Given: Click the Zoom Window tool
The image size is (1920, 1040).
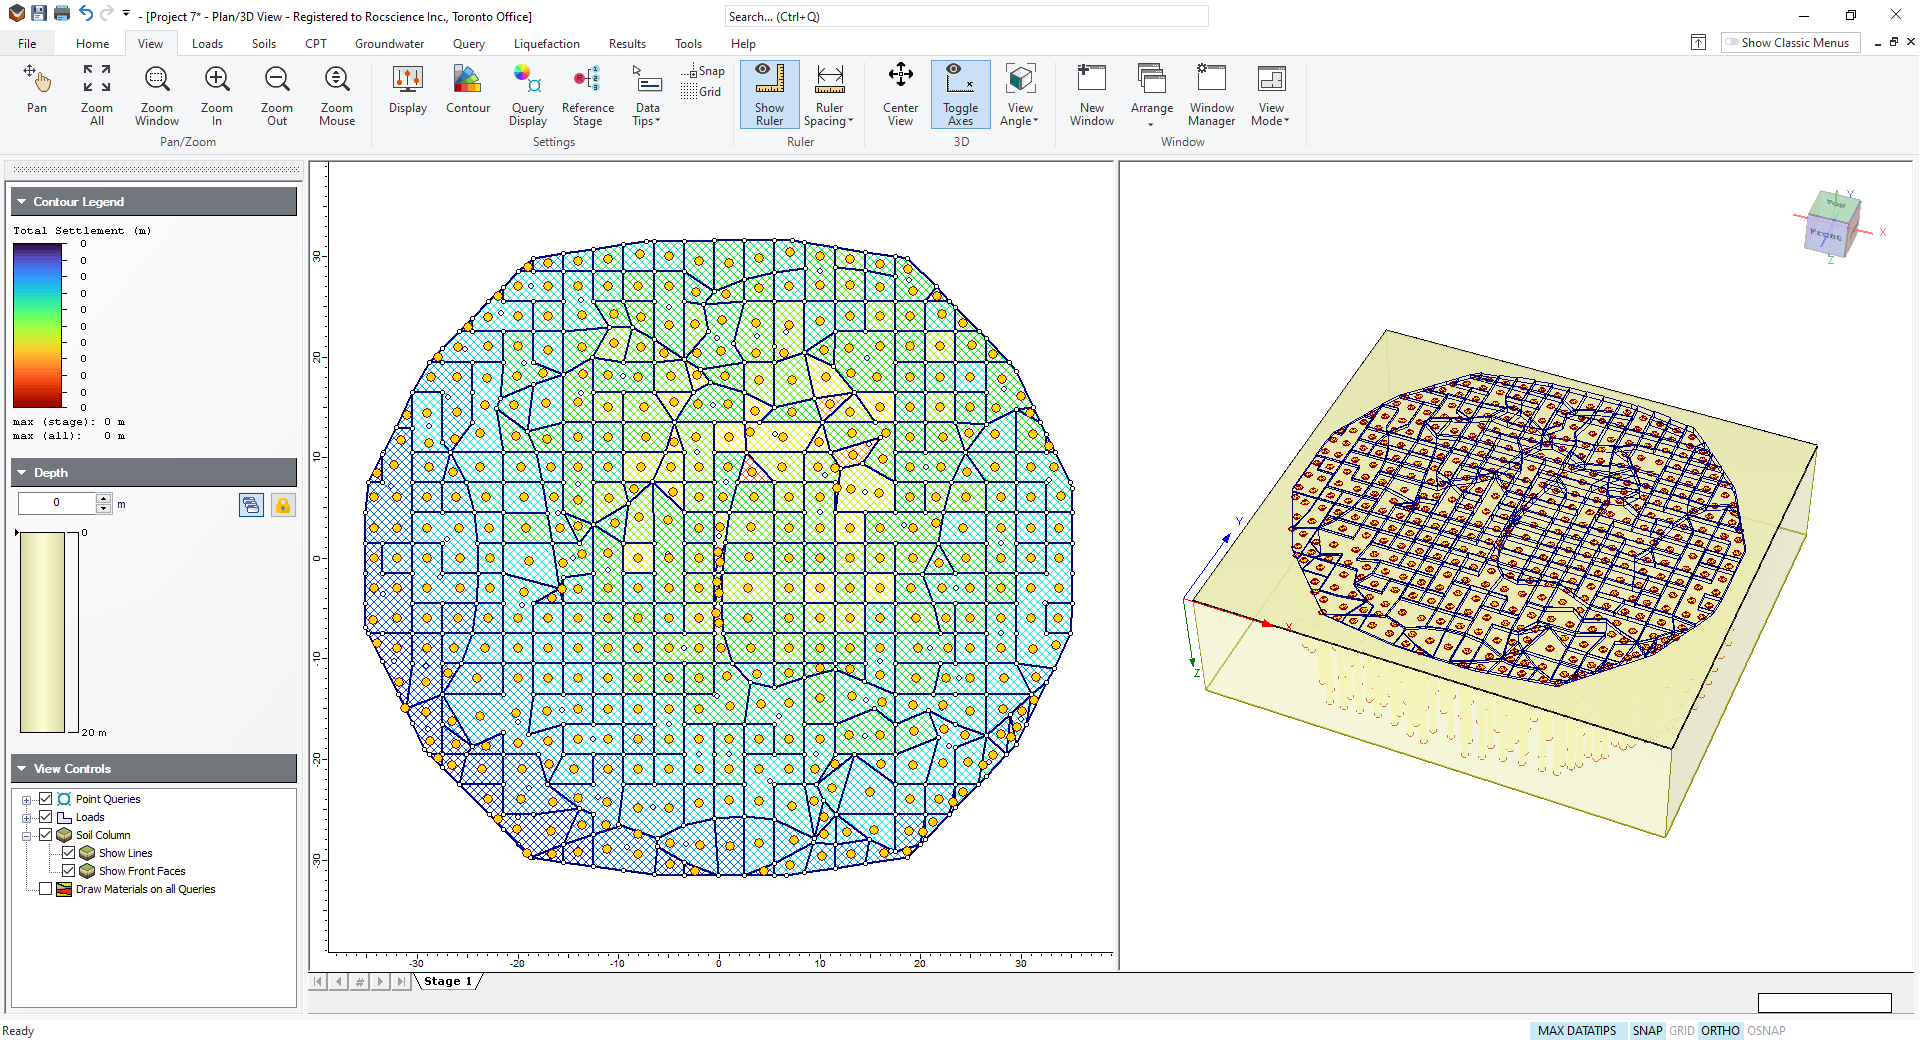Looking at the screenshot, I should (x=157, y=95).
